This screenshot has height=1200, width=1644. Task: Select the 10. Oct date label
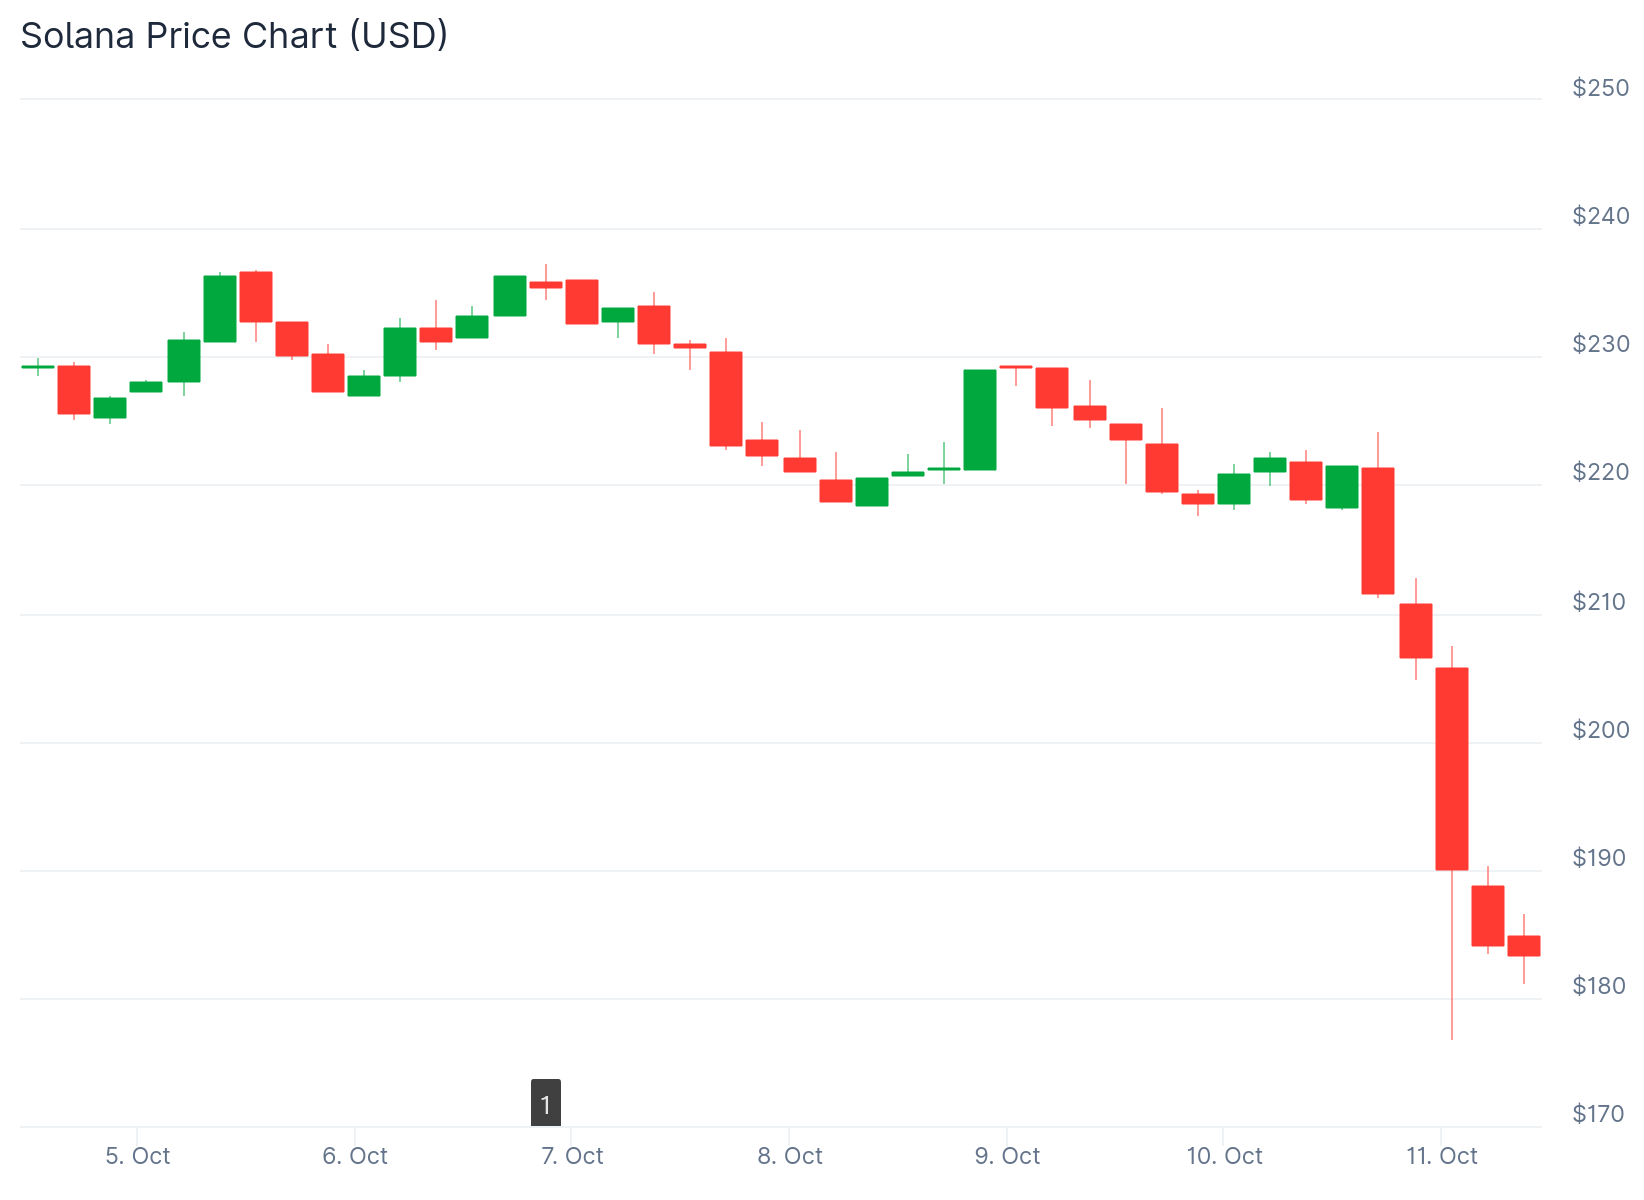click(x=1224, y=1156)
